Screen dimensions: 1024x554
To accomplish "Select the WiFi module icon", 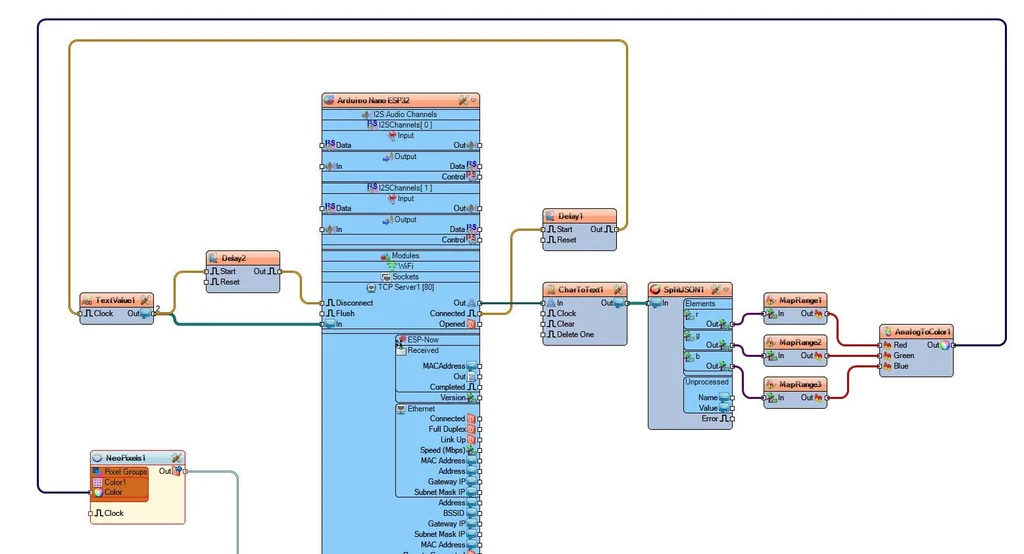I will coord(393,266).
